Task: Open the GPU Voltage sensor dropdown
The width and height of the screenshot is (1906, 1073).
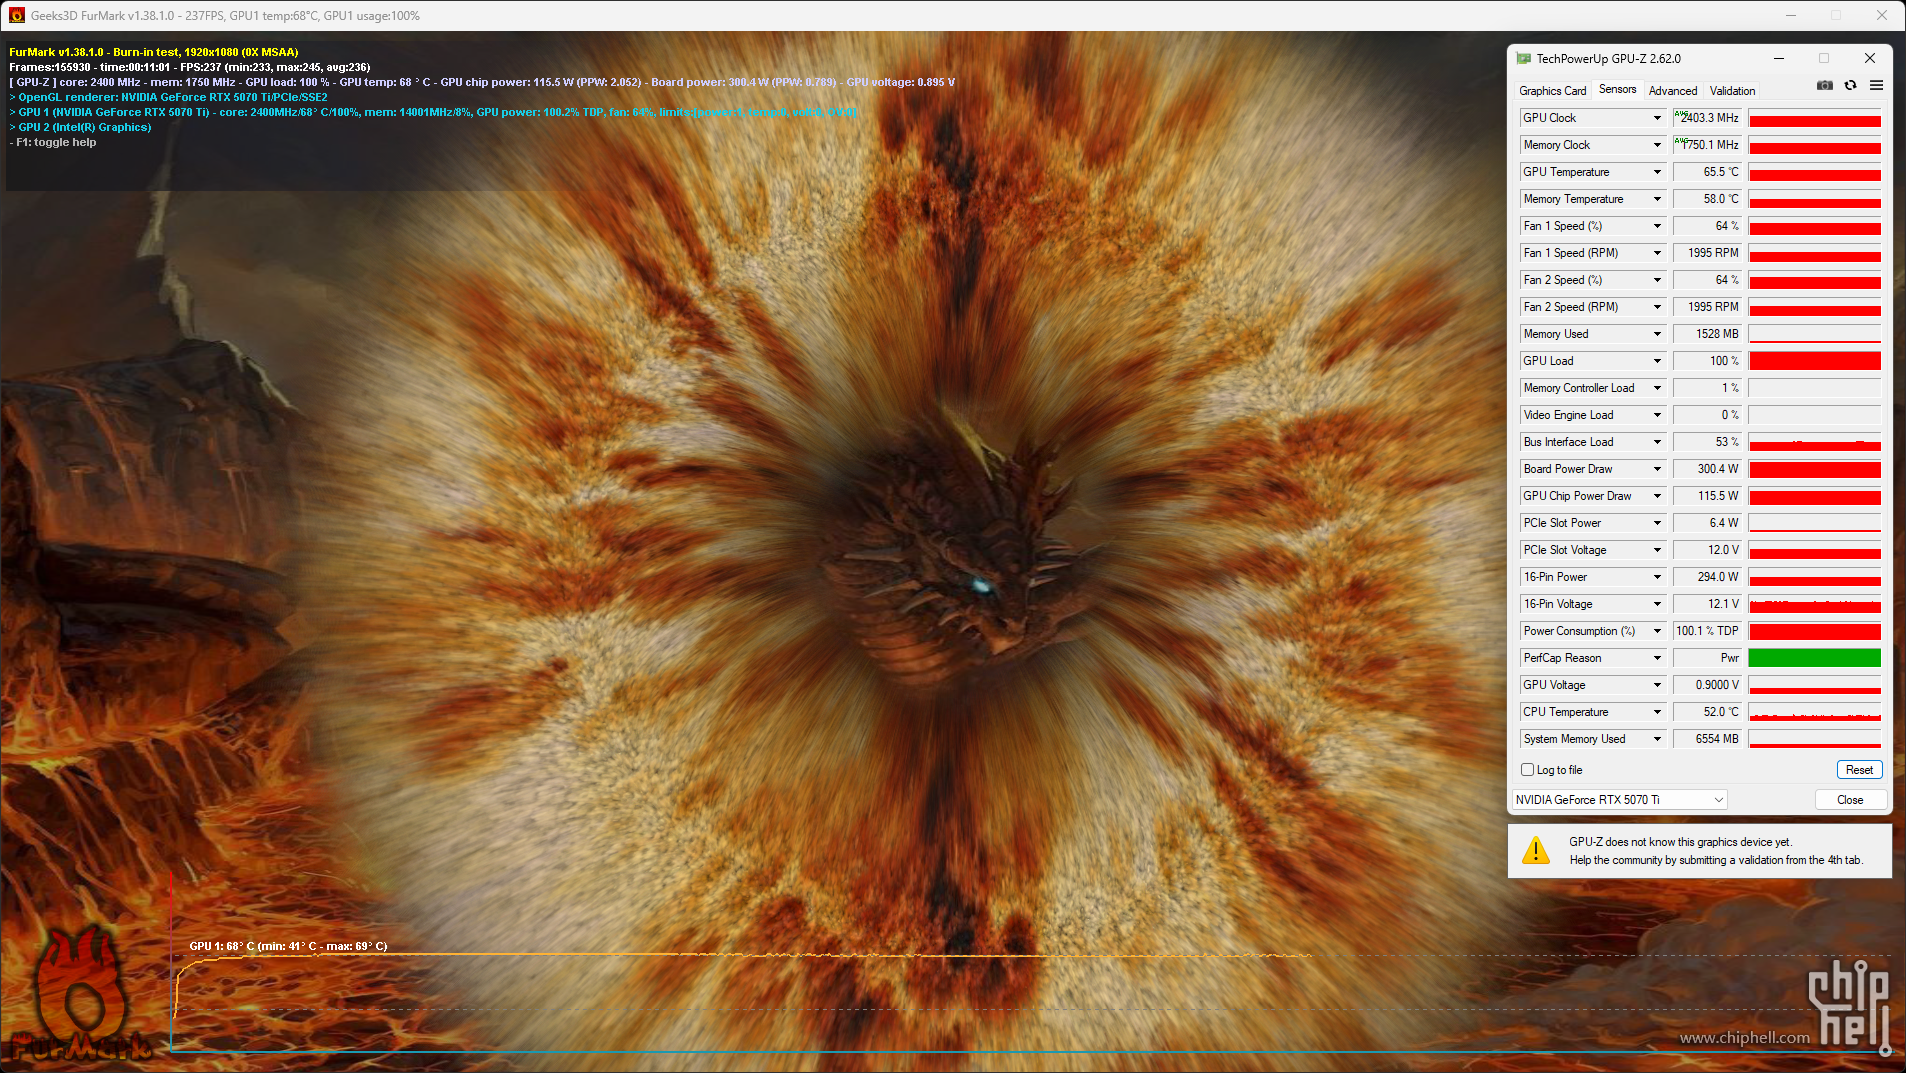Action: point(1657,685)
